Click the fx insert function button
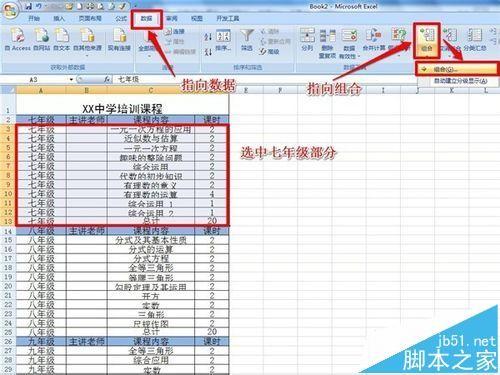500x375 pixels. (x=107, y=79)
